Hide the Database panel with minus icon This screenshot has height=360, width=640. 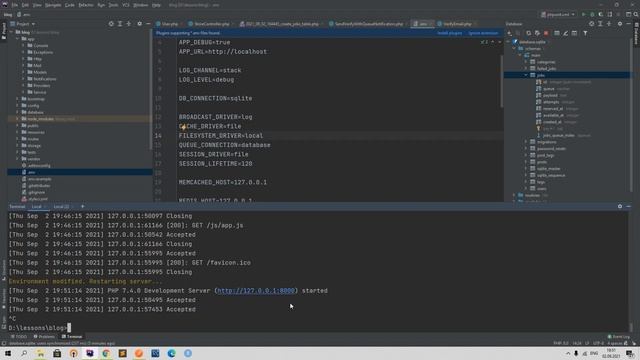[628, 24]
